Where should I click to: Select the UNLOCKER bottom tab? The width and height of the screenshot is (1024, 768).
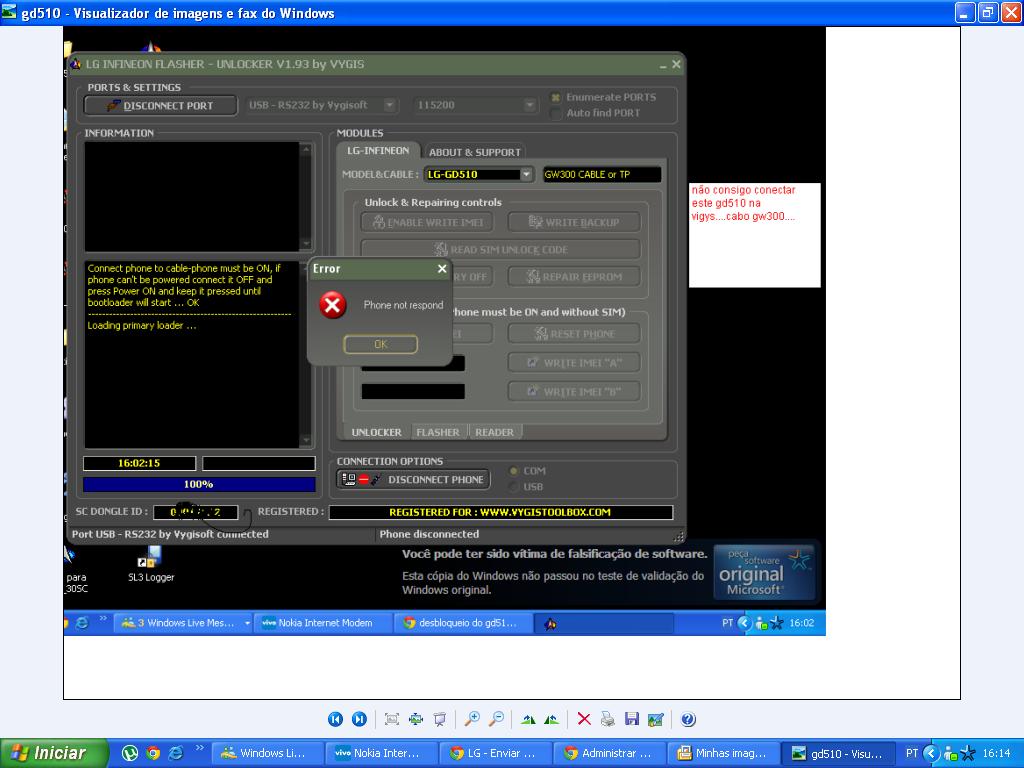tap(376, 432)
